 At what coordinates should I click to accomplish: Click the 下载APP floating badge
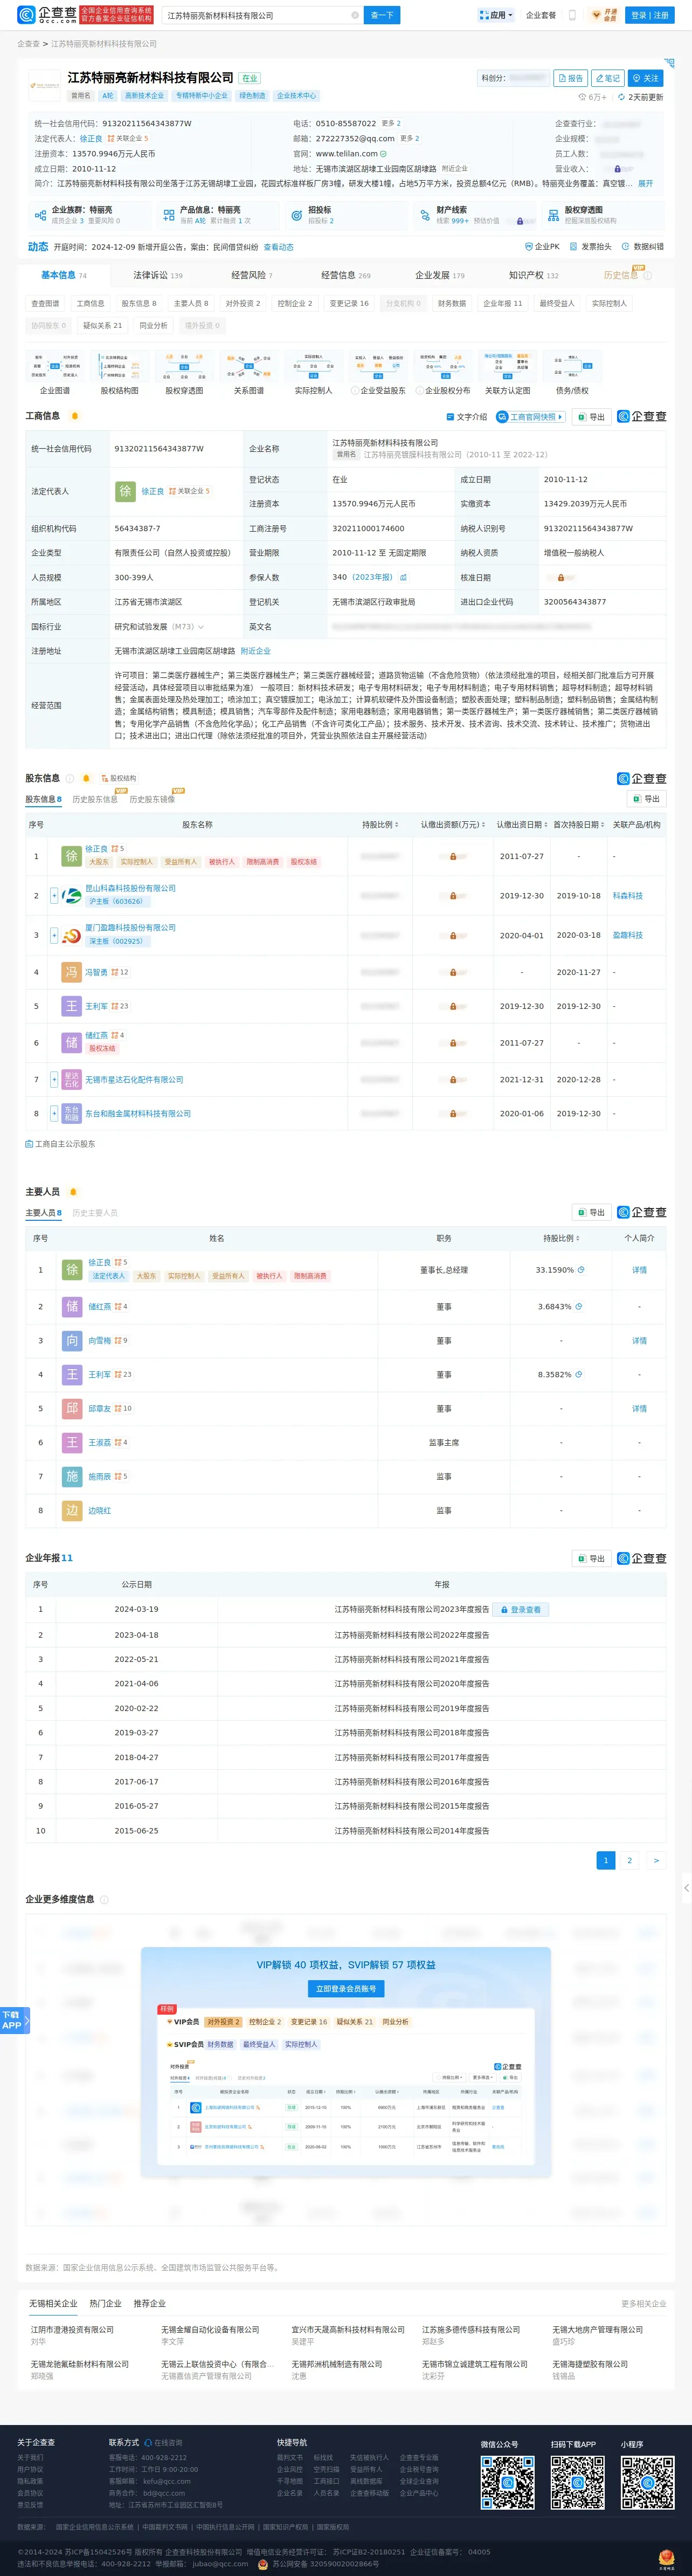14,2020
